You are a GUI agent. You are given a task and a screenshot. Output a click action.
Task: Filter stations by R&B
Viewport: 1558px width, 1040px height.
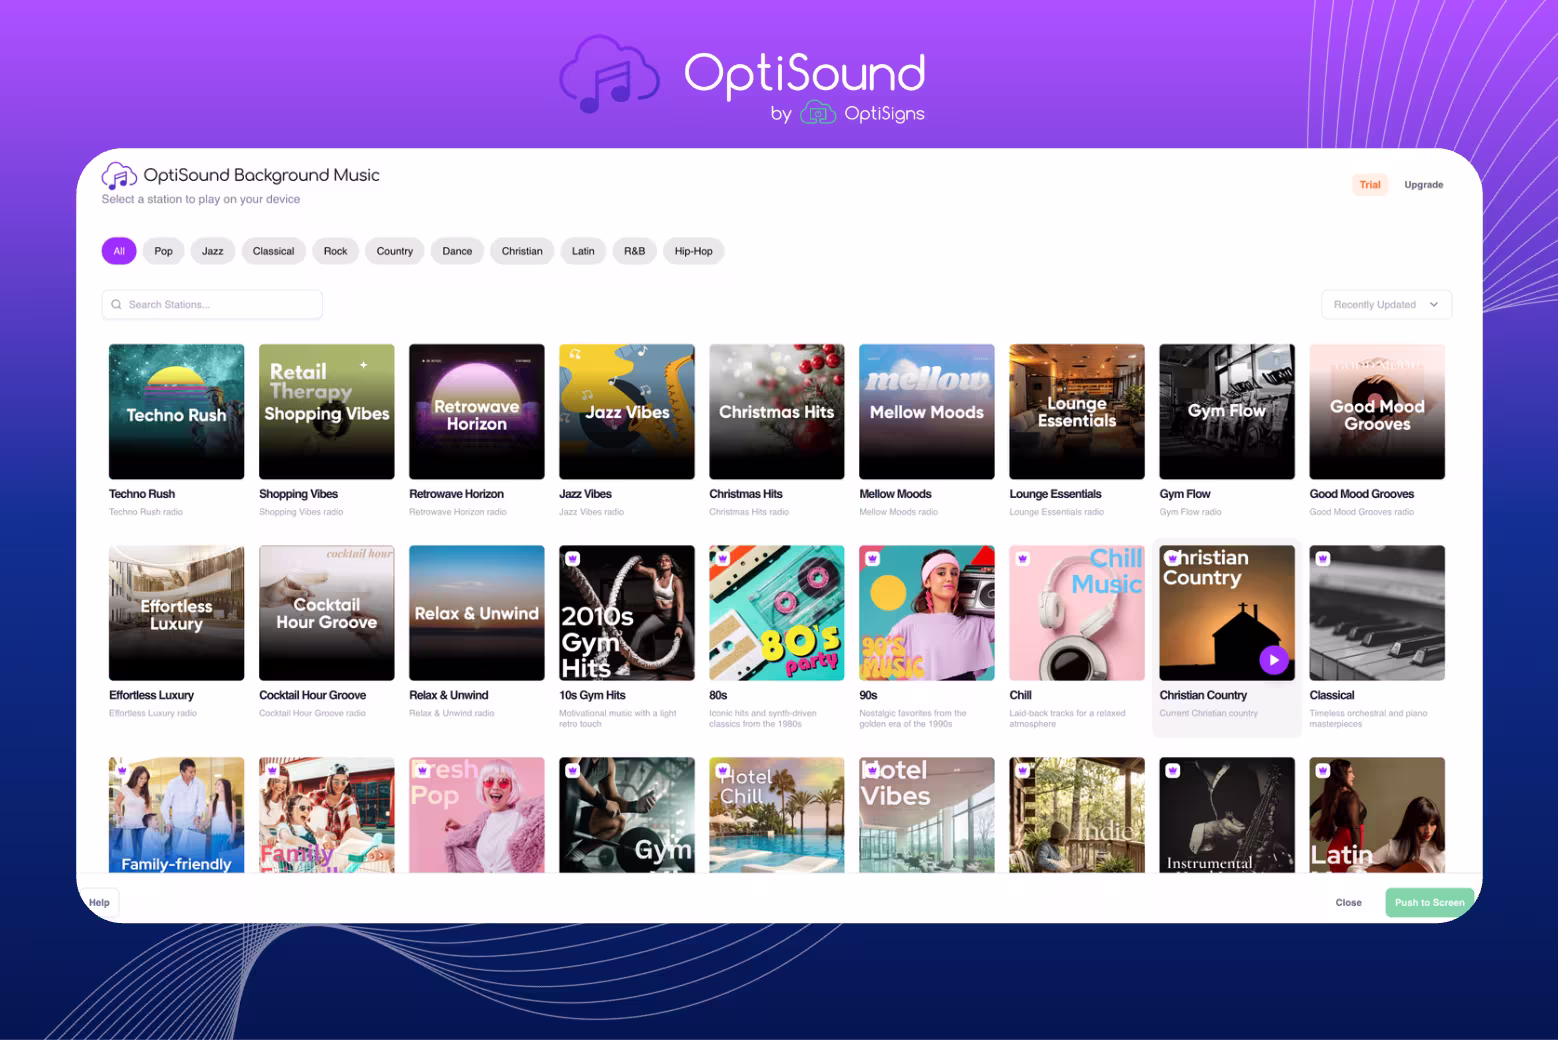pos(635,251)
